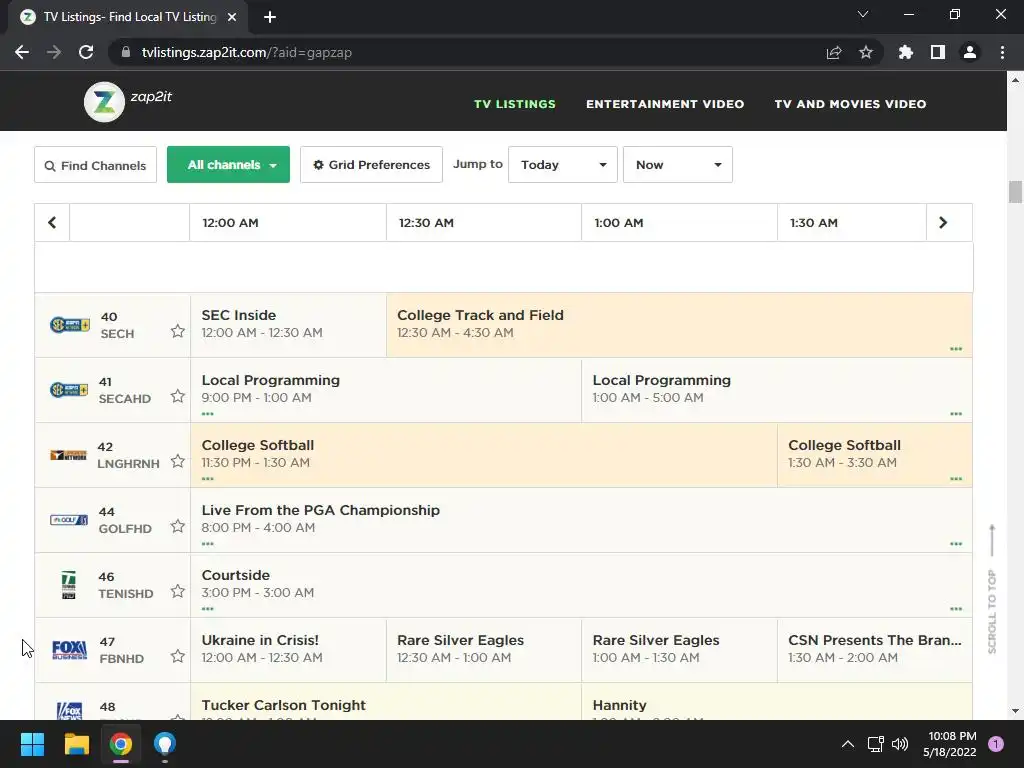Open the Entertainment Video nav item
This screenshot has height=768, width=1024.
pos(665,104)
